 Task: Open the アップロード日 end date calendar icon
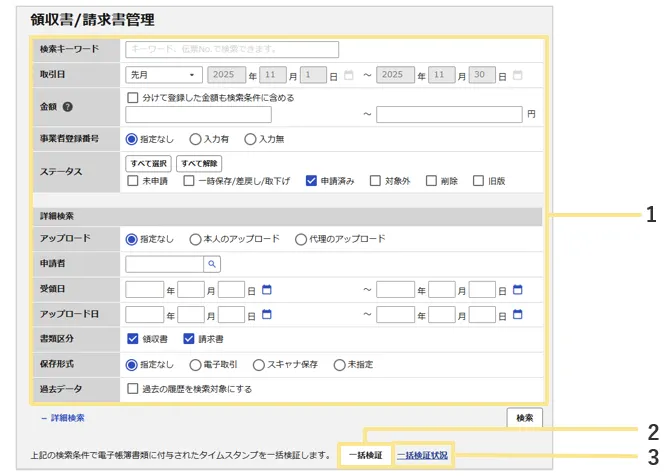click(x=517, y=314)
